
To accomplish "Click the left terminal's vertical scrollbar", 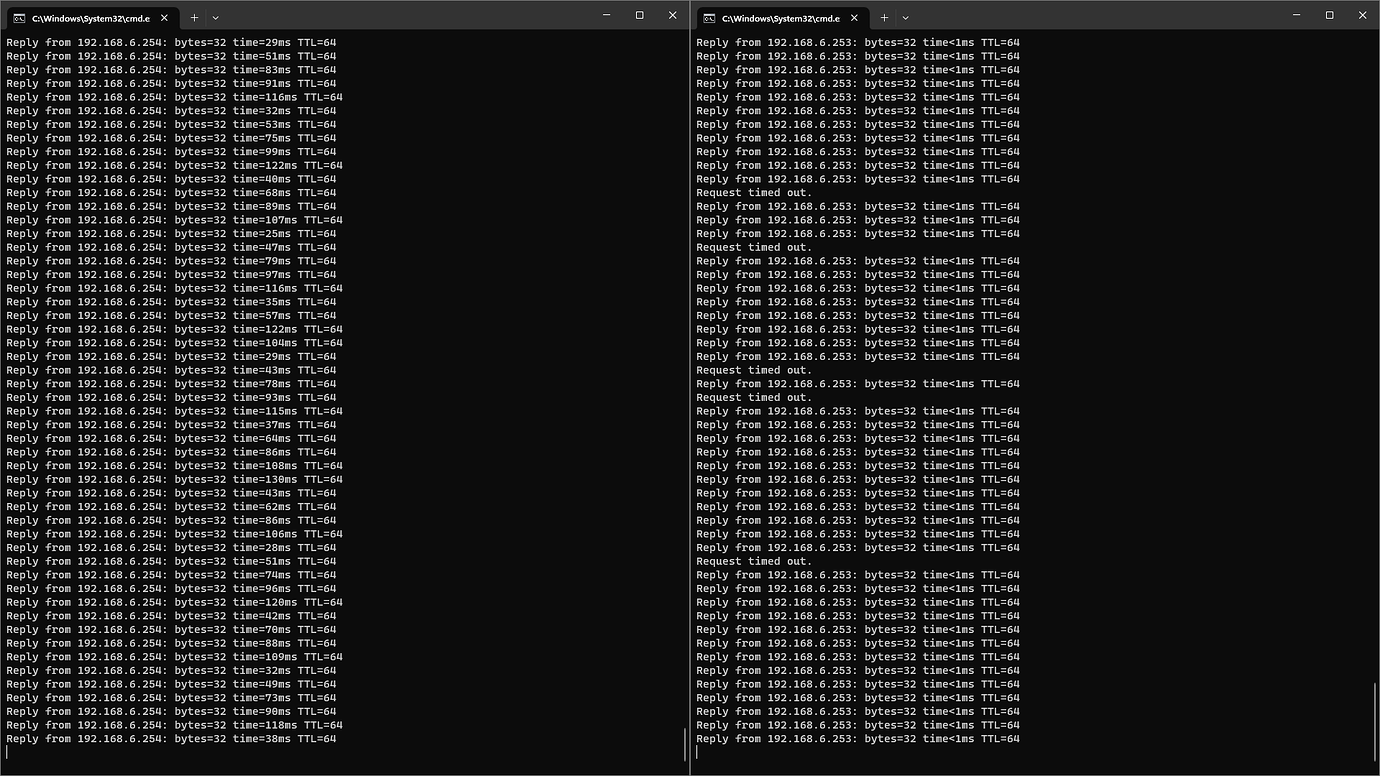I will click(683, 745).
